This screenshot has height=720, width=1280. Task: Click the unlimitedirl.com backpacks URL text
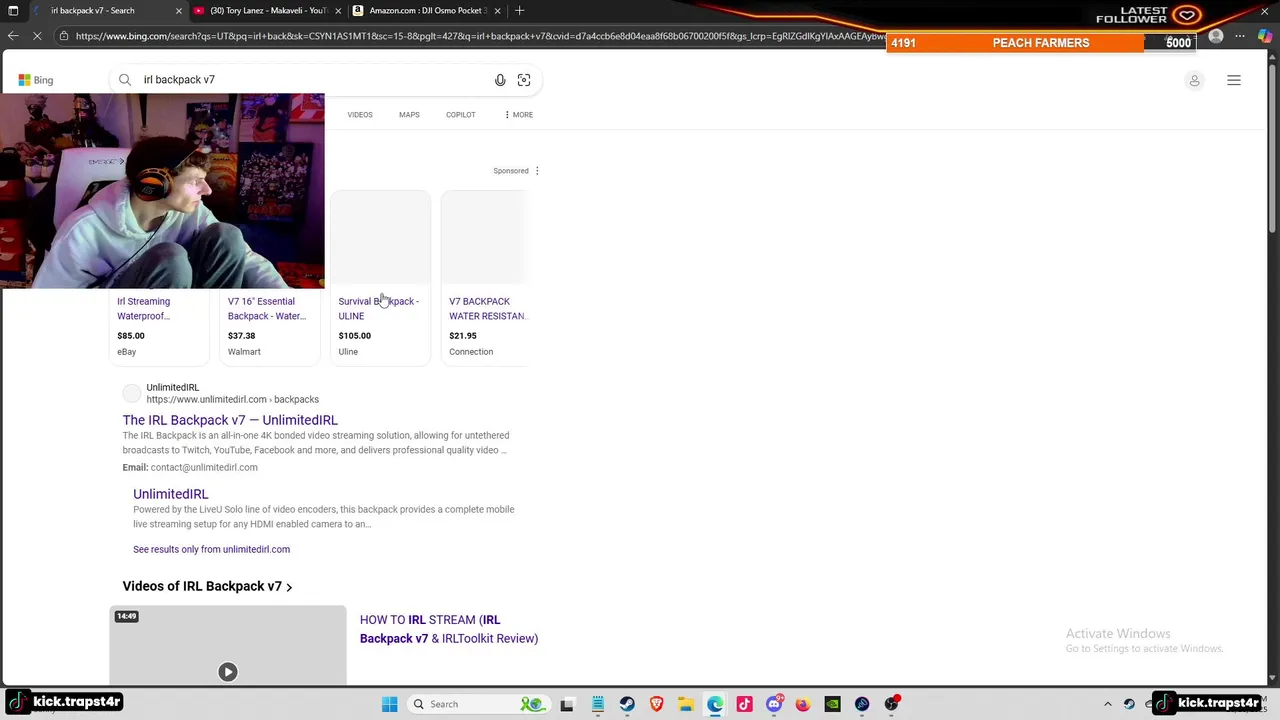pos(232,399)
